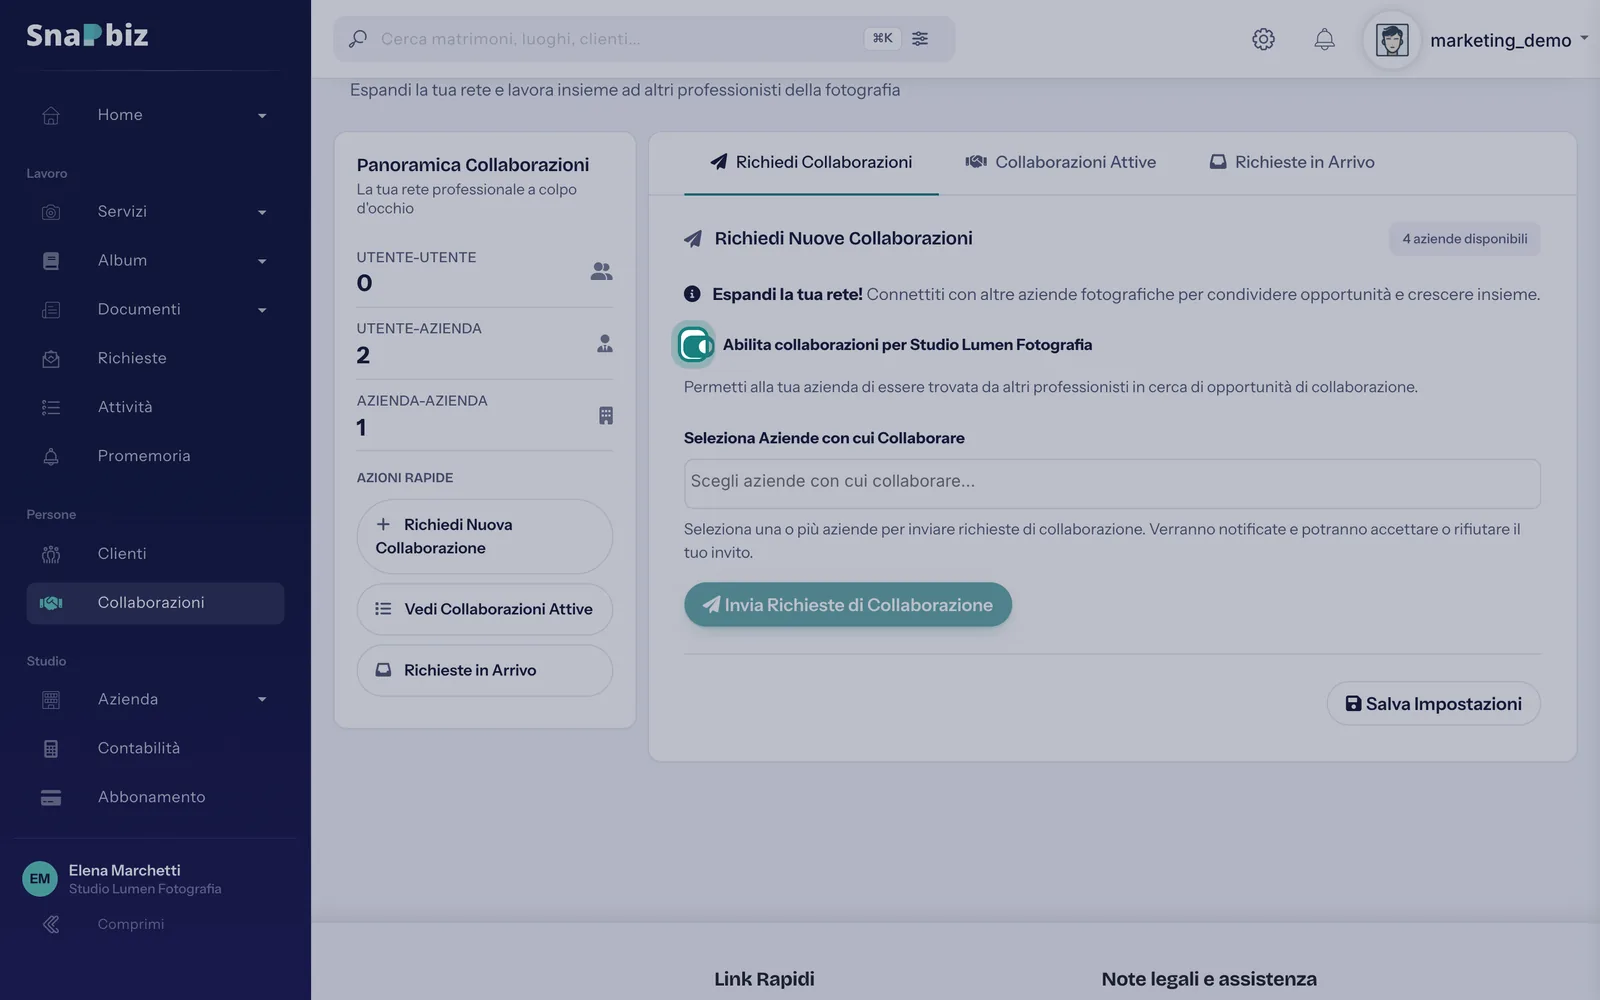Click the Home house icon in sidebar
The image size is (1600, 1000).
pos(51,115)
